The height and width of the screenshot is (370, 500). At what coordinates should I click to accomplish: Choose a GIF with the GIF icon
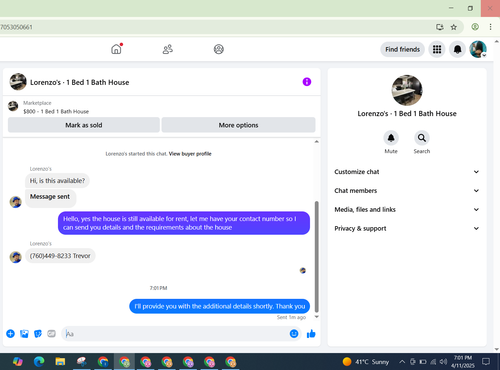[51, 334]
